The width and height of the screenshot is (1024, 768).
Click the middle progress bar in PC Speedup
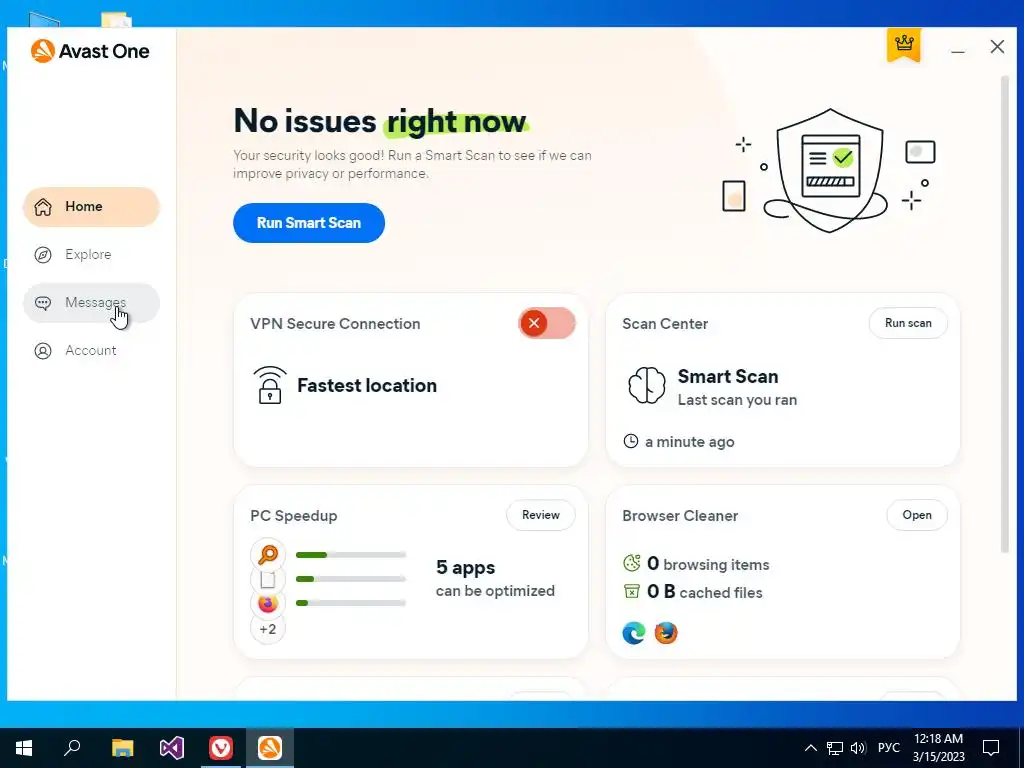click(x=351, y=579)
